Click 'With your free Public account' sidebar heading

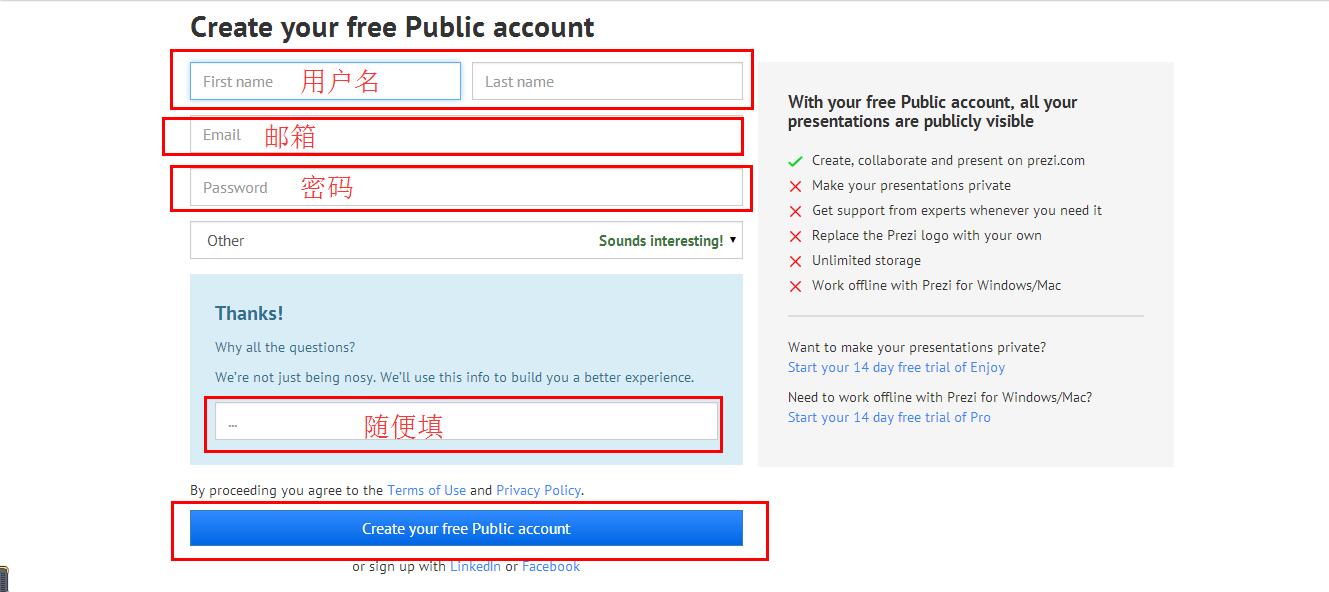(932, 111)
